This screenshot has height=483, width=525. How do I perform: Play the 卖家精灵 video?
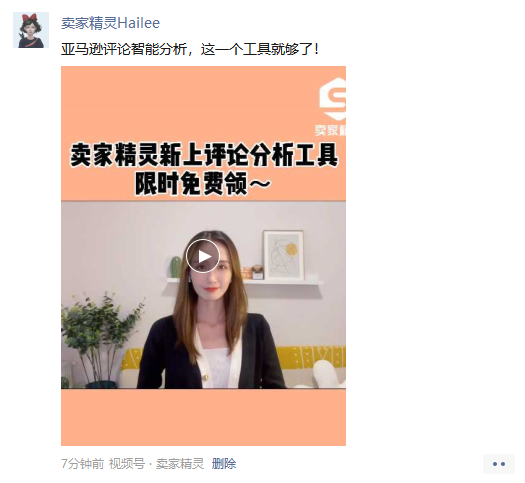pyautogui.click(x=203, y=256)
